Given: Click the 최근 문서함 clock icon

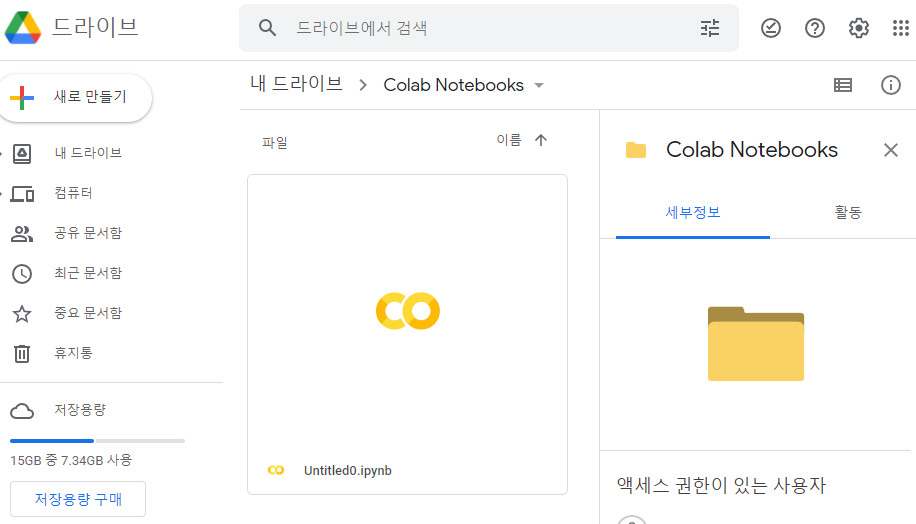Looking at the screenshot, I should tap(22, 273).
